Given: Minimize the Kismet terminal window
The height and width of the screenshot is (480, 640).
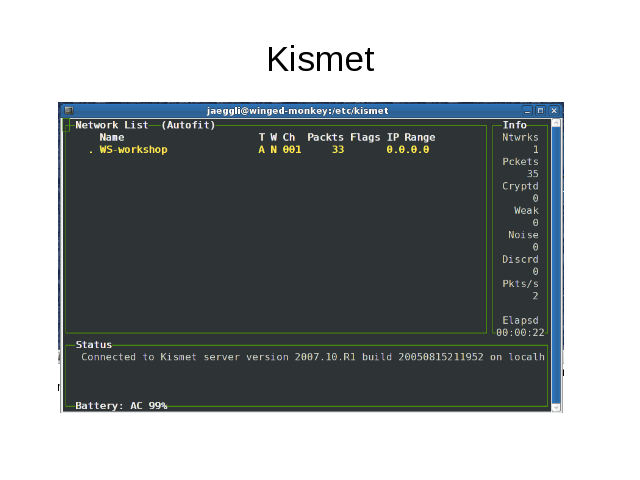Looking at the screenshot, I should point(528,110).
